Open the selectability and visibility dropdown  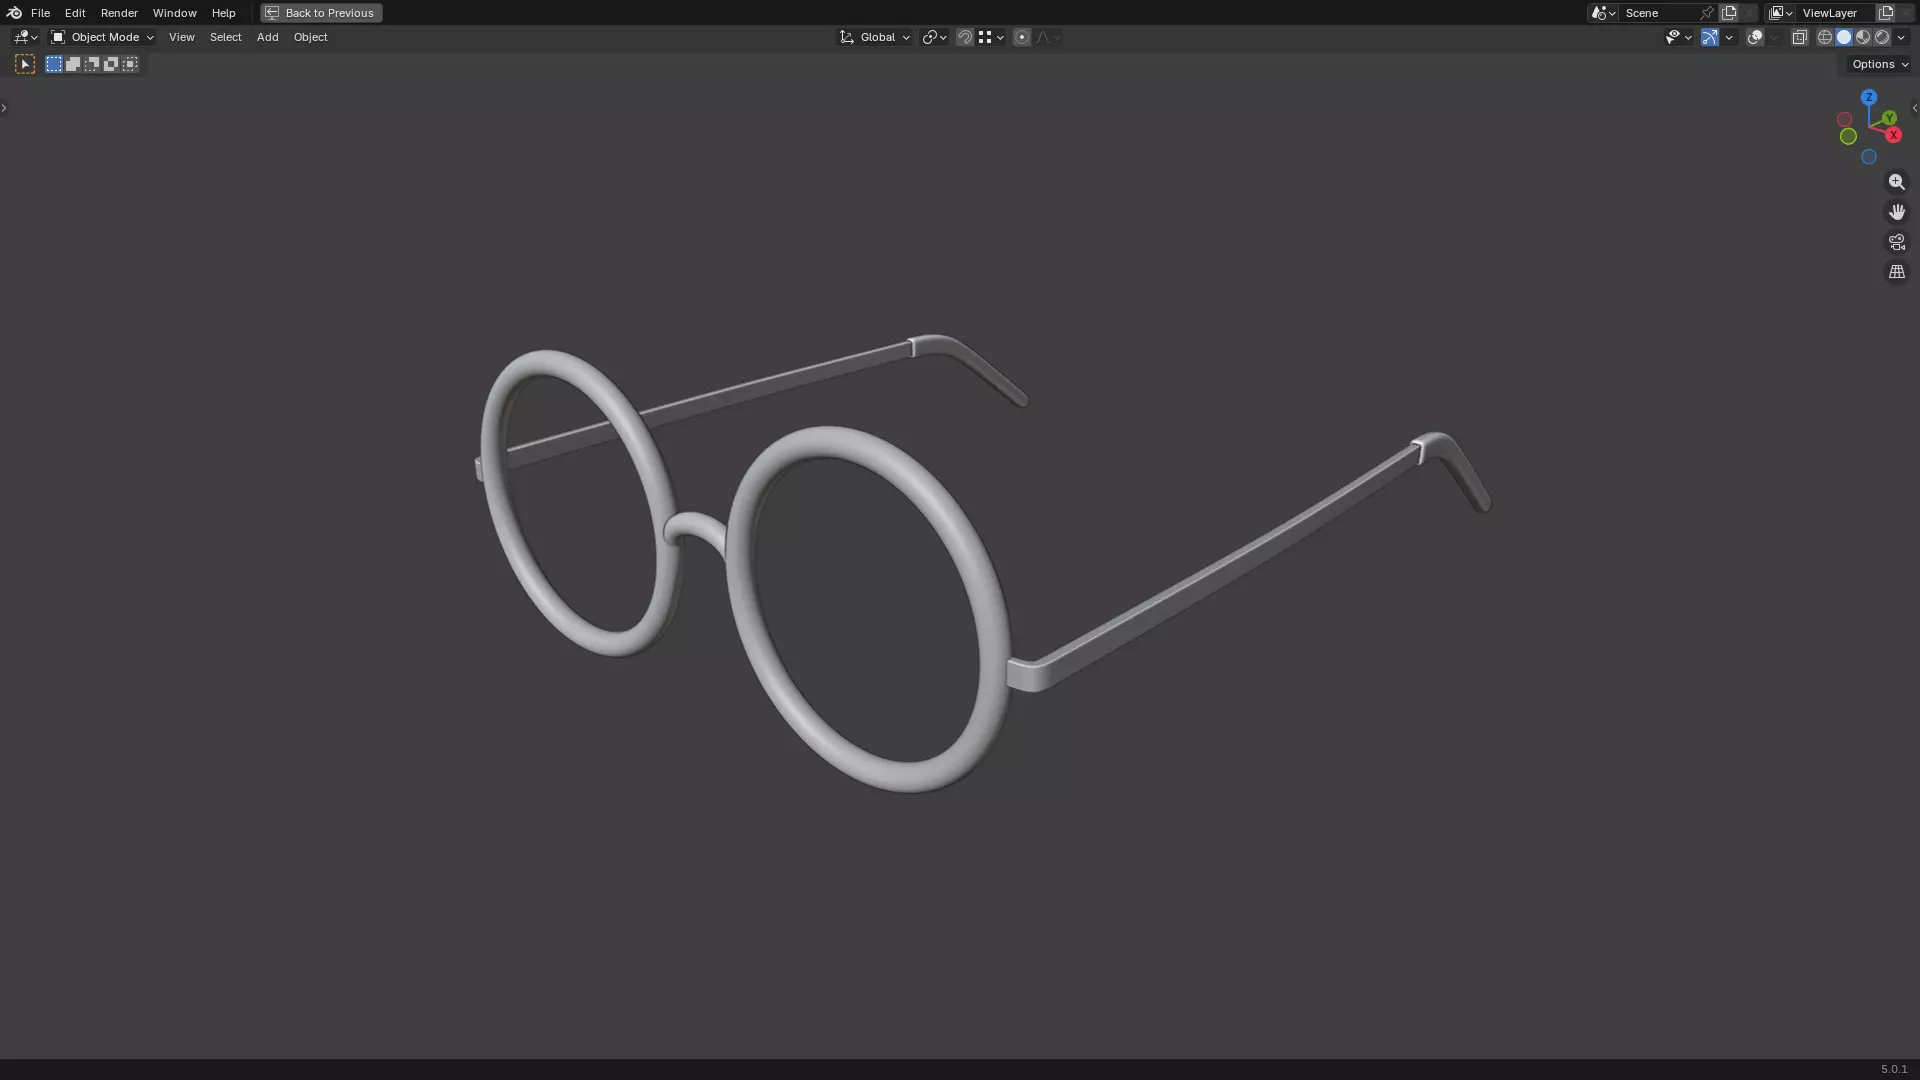1678,37
